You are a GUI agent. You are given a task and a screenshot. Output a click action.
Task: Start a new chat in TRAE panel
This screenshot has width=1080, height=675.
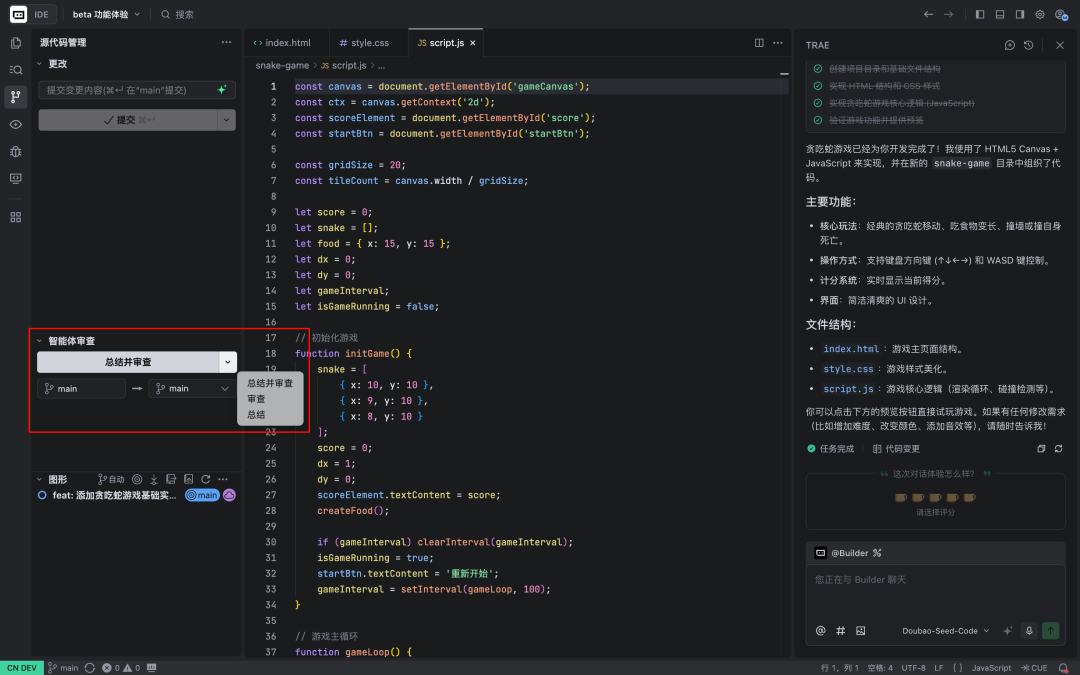[x=1010, y=45]
